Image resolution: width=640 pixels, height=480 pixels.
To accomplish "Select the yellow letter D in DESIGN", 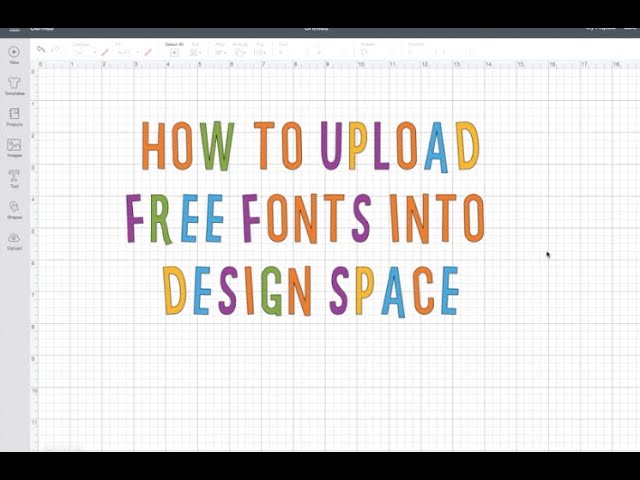I will coord(175,290).
